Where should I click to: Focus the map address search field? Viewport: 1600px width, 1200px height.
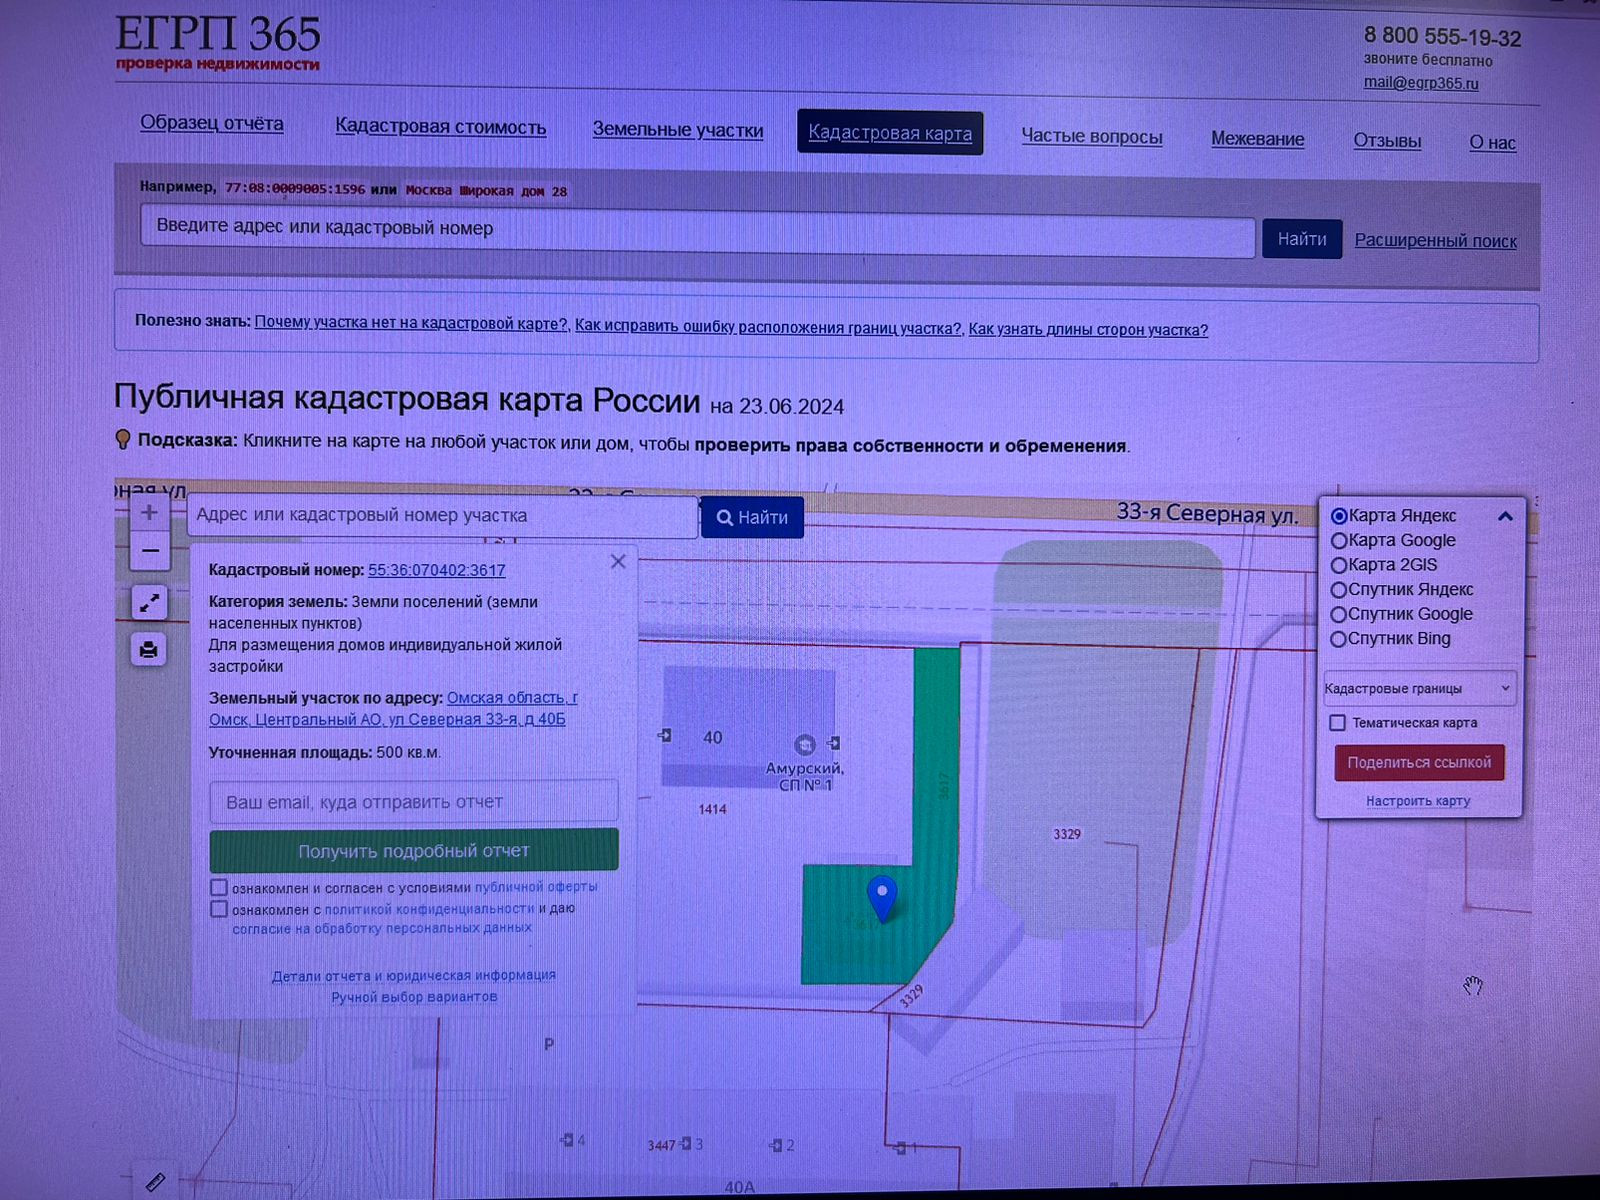442,516
